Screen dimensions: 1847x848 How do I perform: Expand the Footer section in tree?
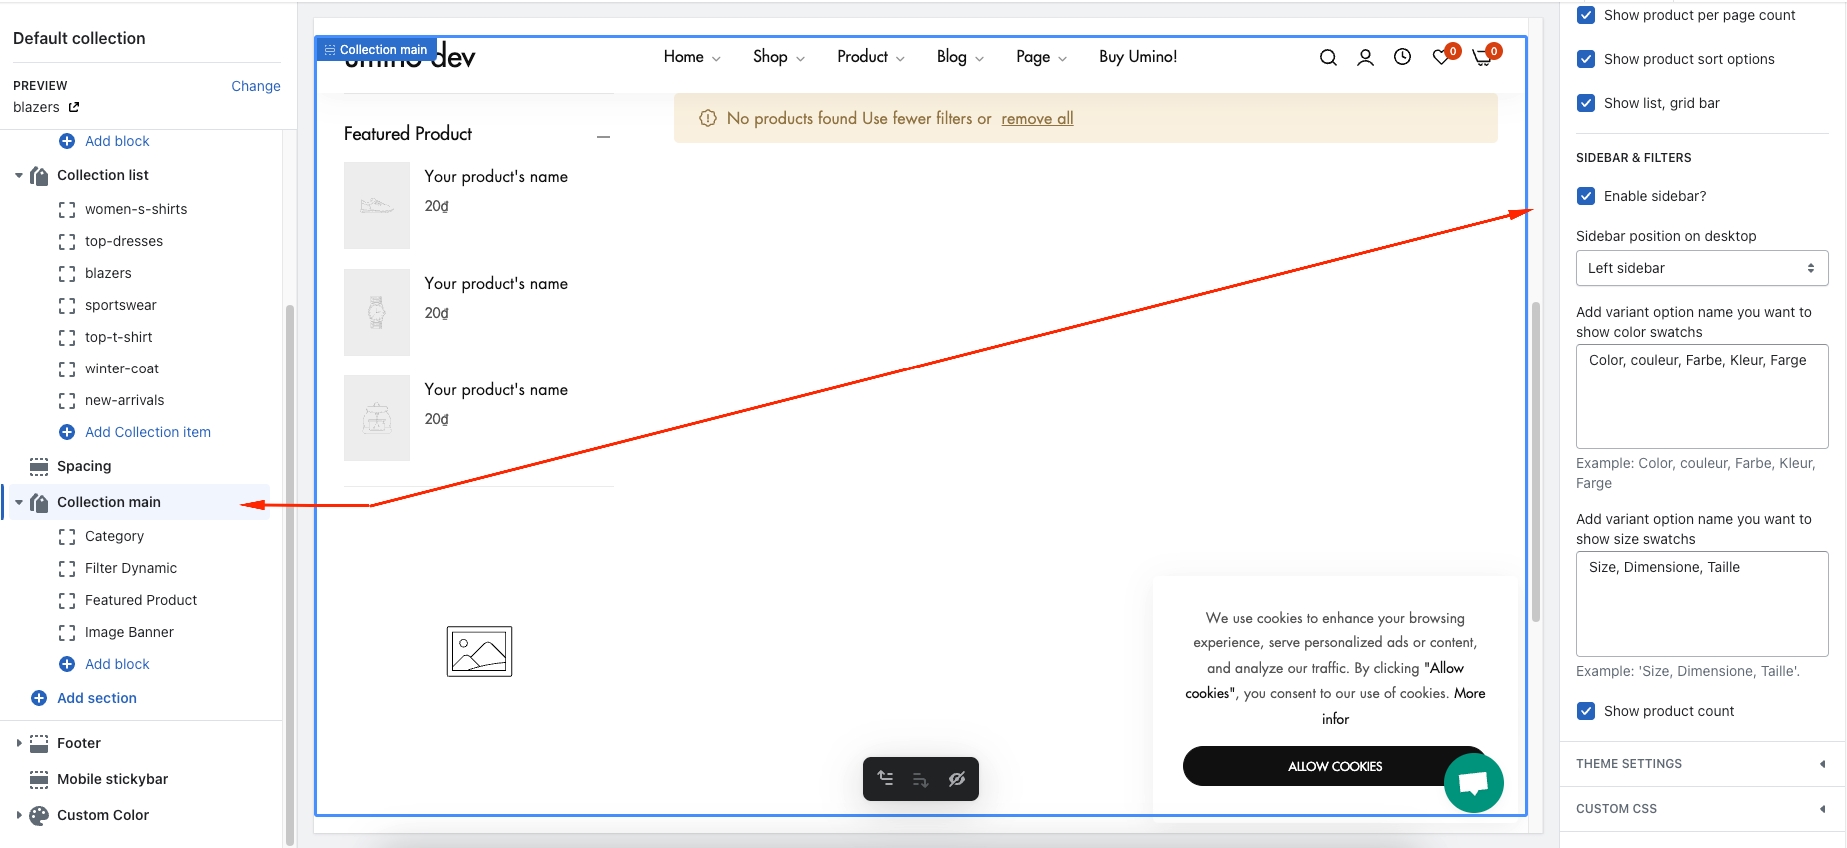pyautogui.click(x=19, y=743)
